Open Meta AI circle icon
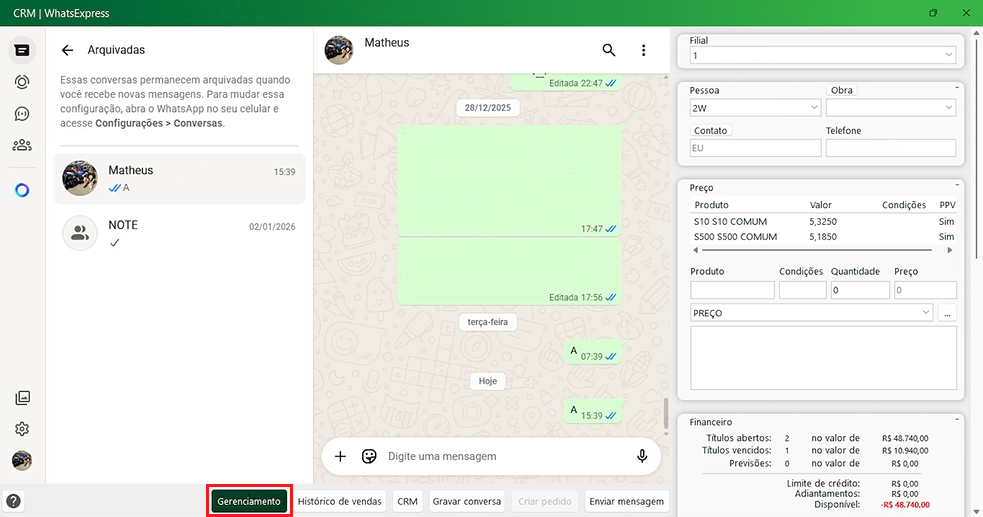Image resolution: width=983 pixels, height=517 pixels. [22, 190]
